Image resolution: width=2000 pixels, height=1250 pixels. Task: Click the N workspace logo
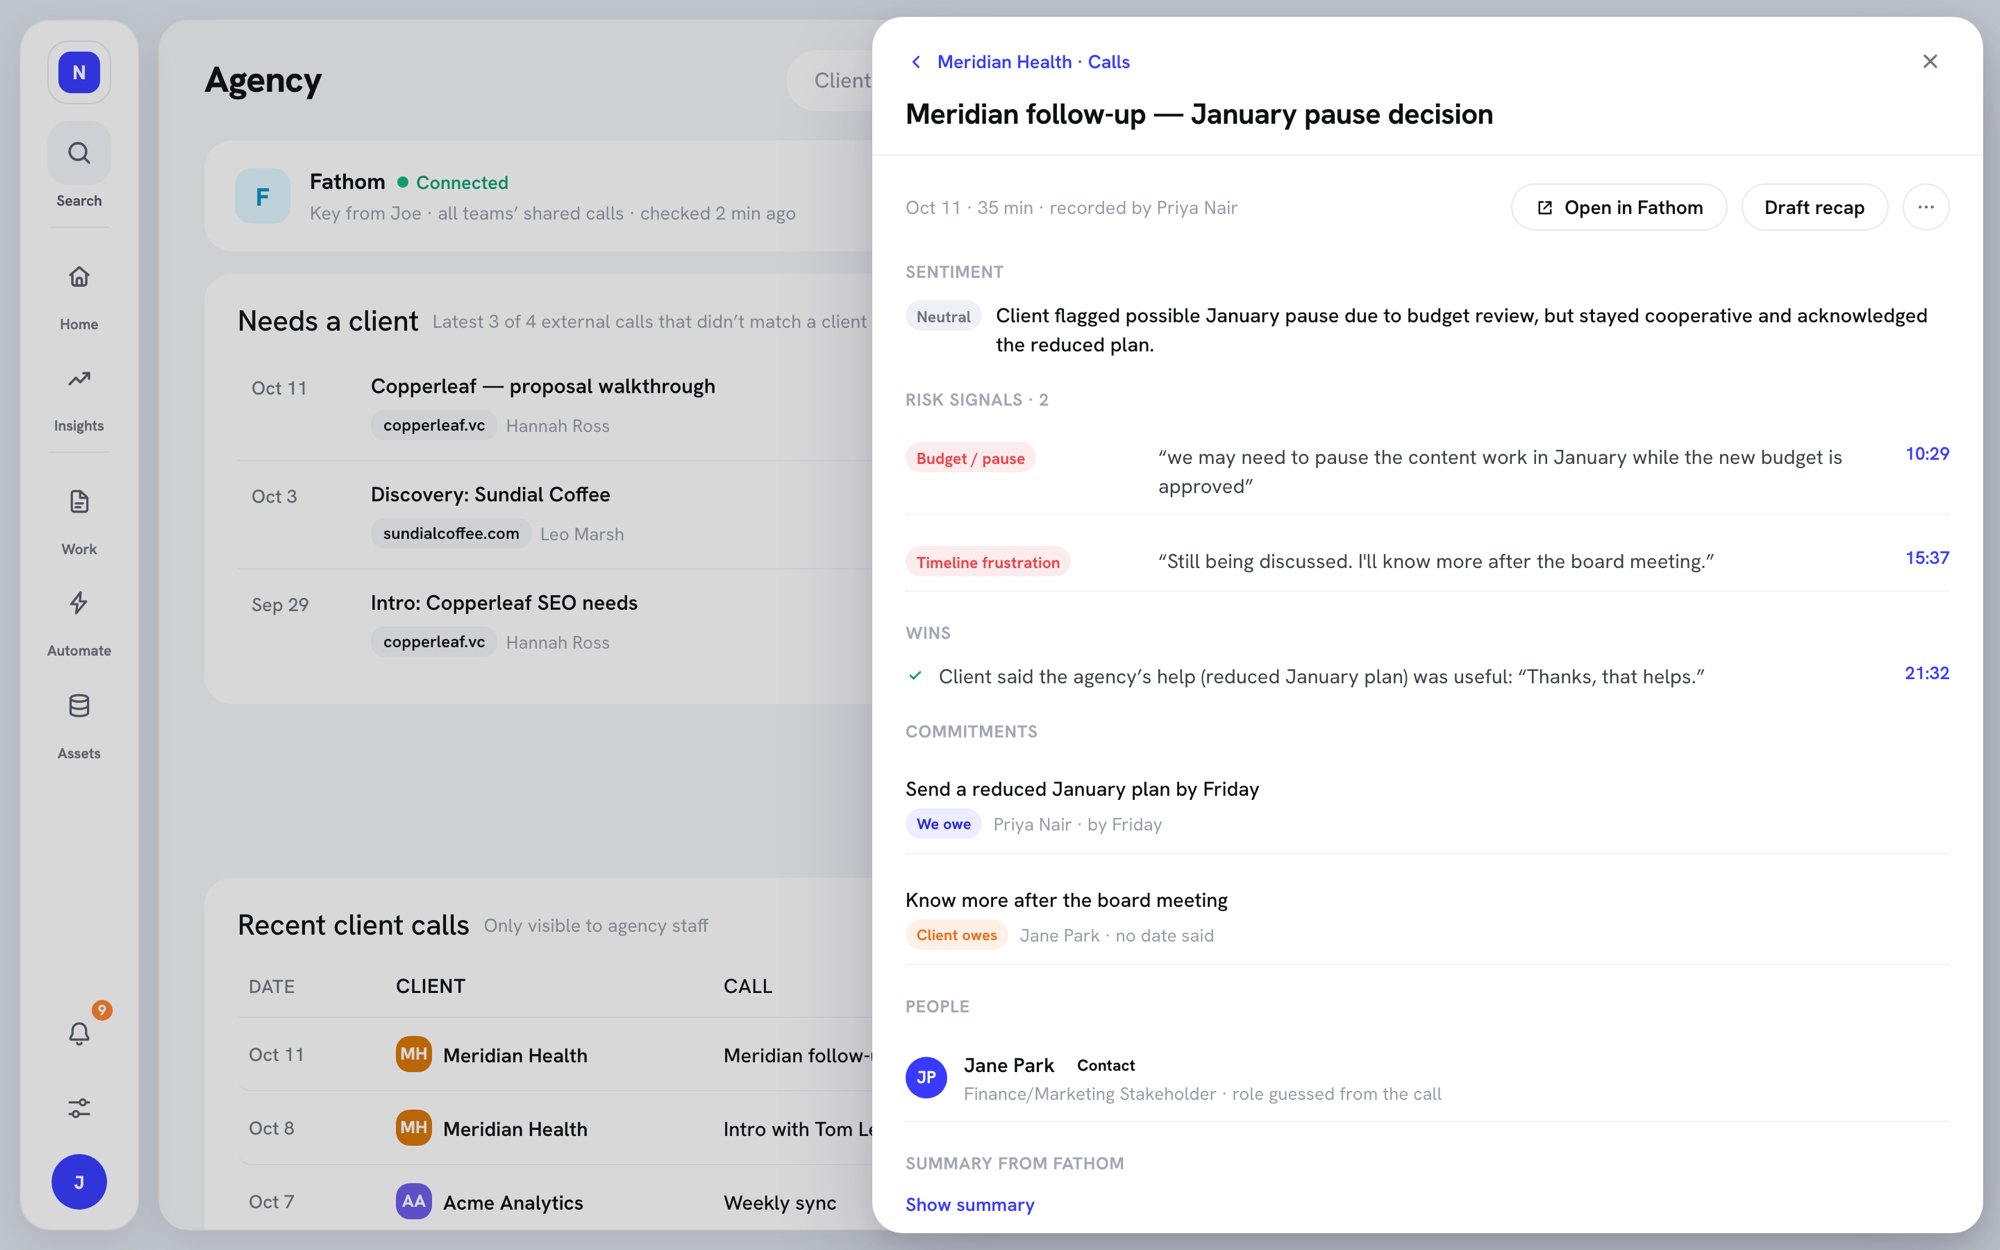(x=79, y=72)
